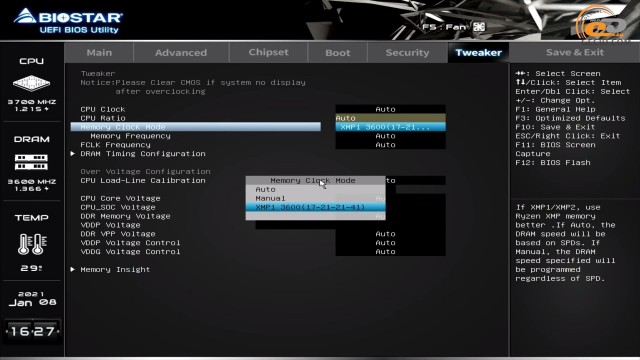Click the Biostar logo
640x360 pixels.
(x=68, y=20)
